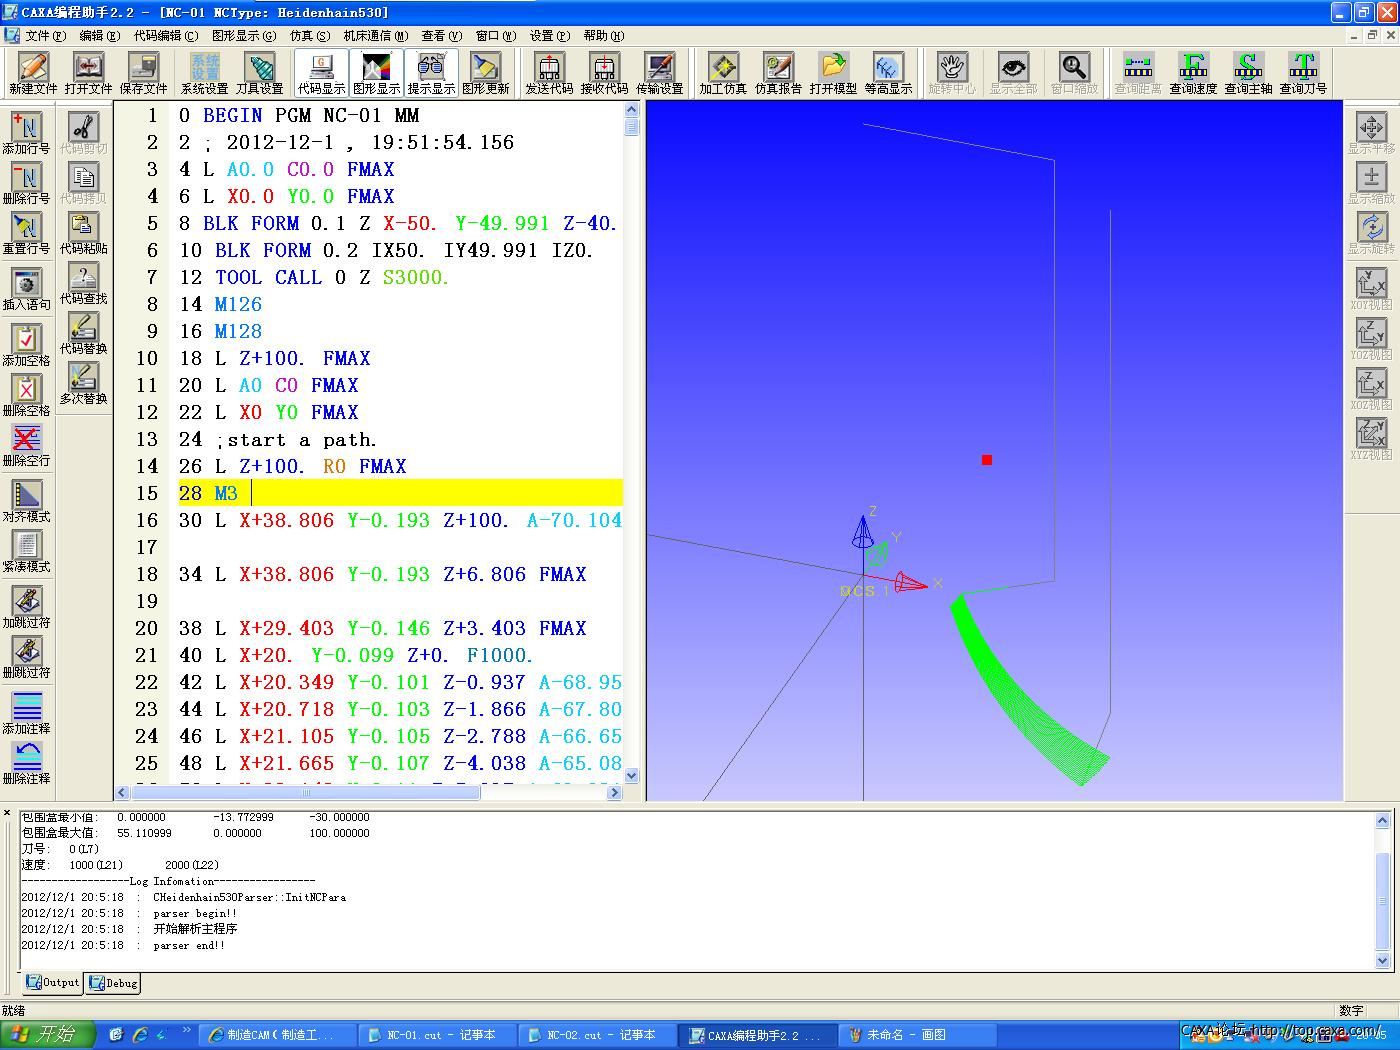The height and width of the screenshot is (1050, 1400).
Task: Click the 接收代码 (receive code) icon
Action: [604, 73]
